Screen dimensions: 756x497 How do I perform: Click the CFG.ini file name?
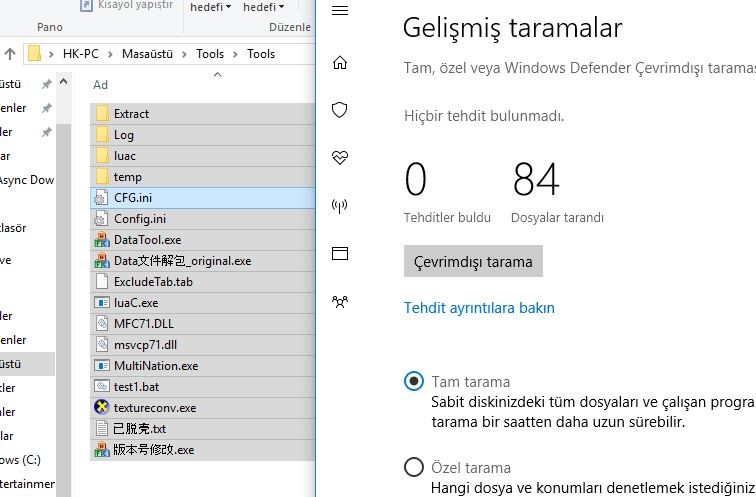[x=133, y=198]
